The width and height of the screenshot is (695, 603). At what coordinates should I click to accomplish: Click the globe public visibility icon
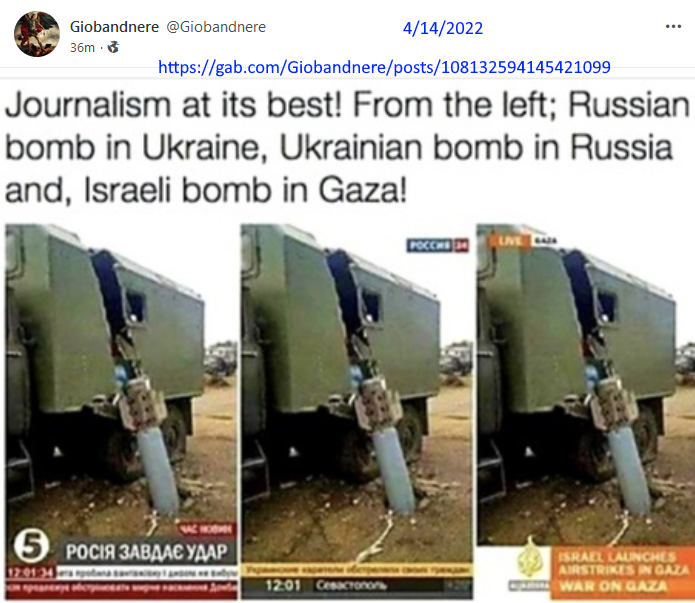[x=113, y=47]
